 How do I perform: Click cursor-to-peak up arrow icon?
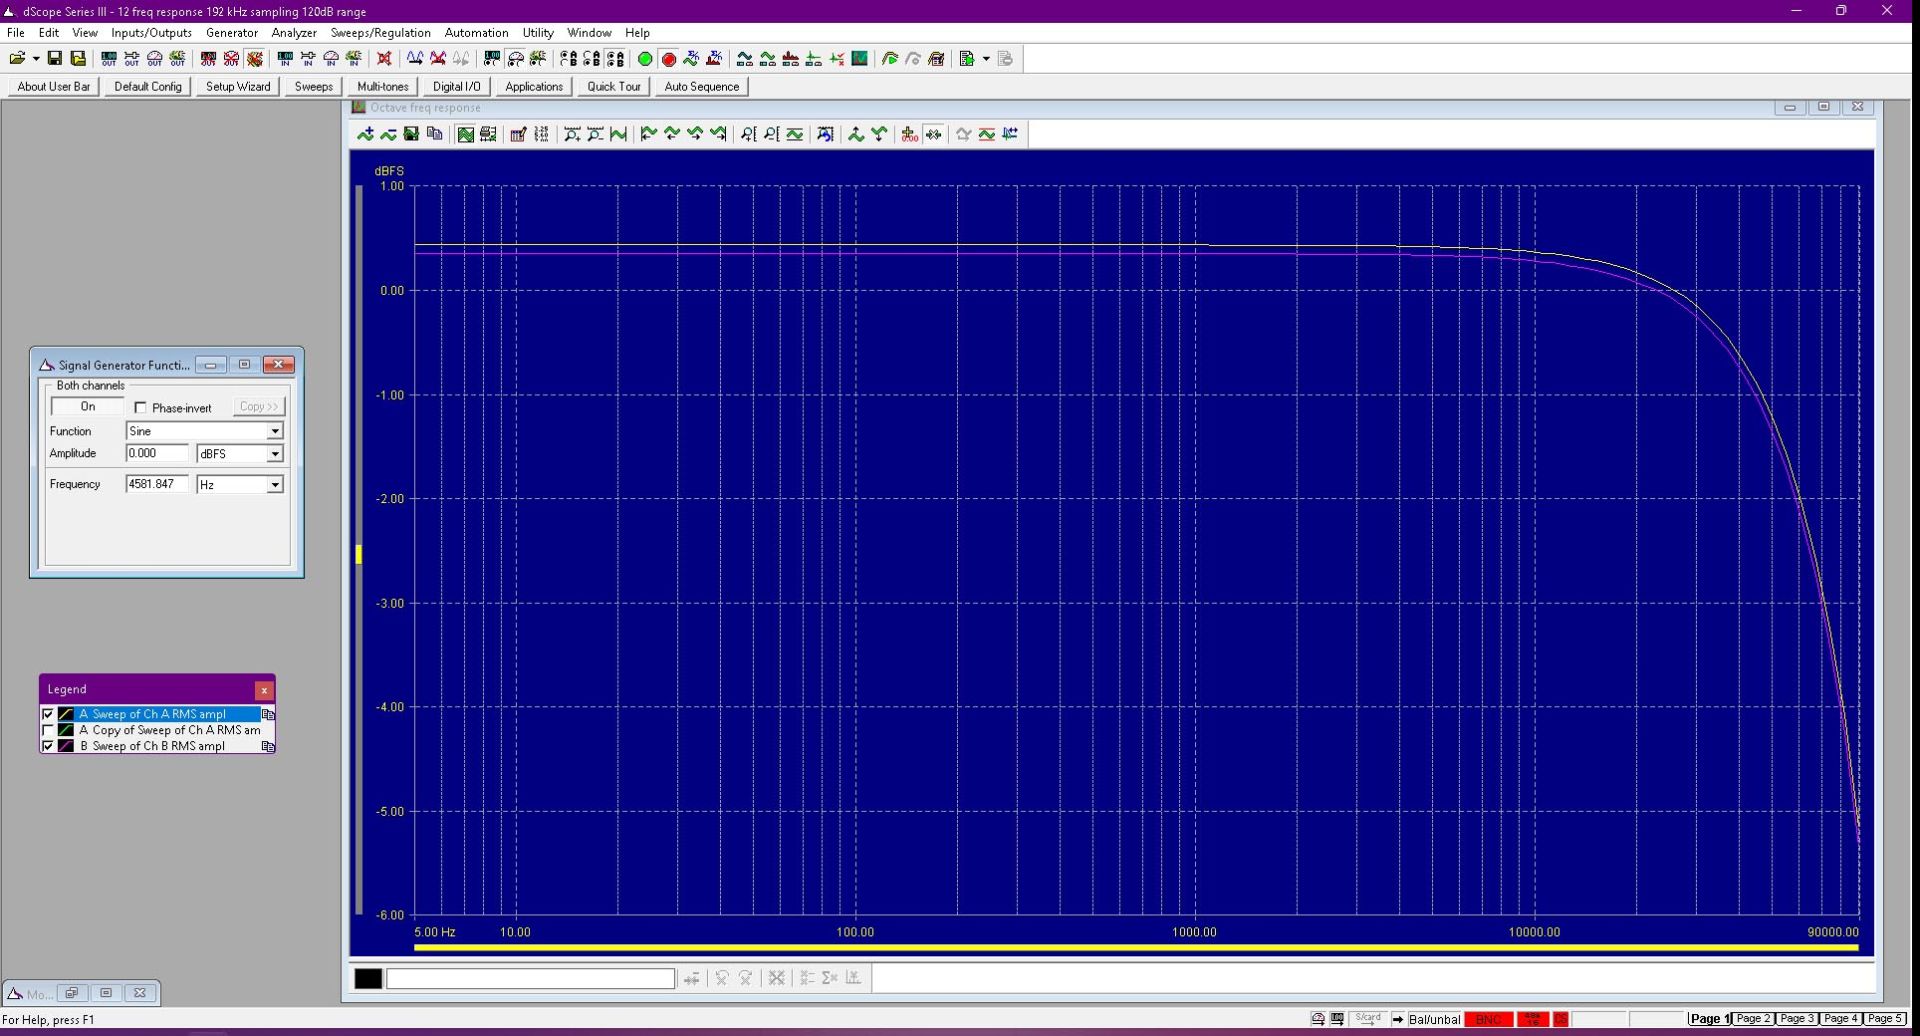pos(856,134)
